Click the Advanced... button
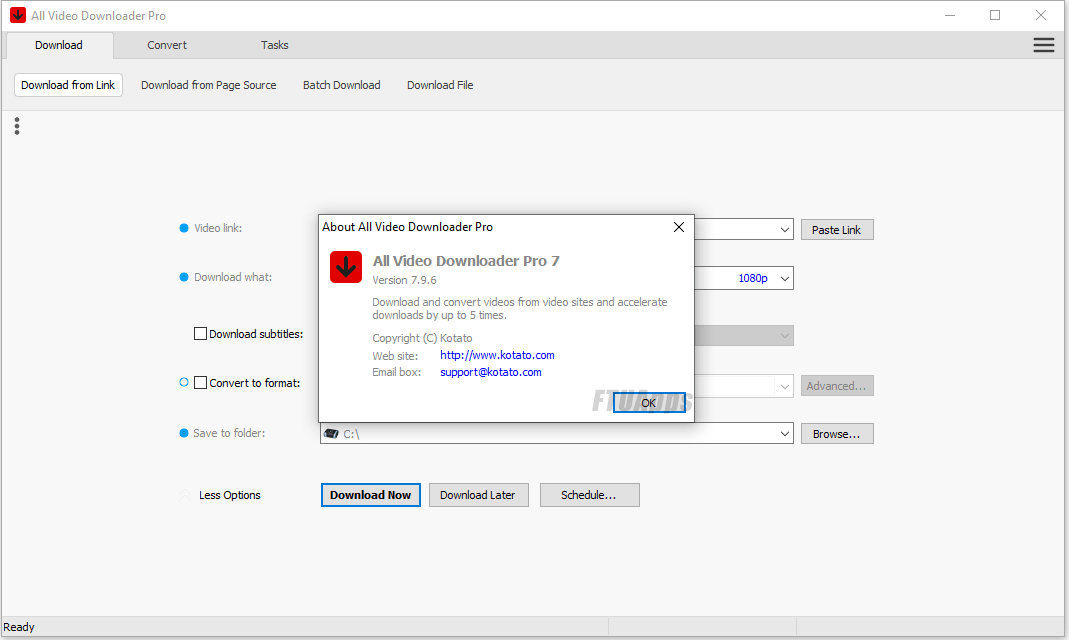This screenshot has height=640, width=1069. (837, 386)
